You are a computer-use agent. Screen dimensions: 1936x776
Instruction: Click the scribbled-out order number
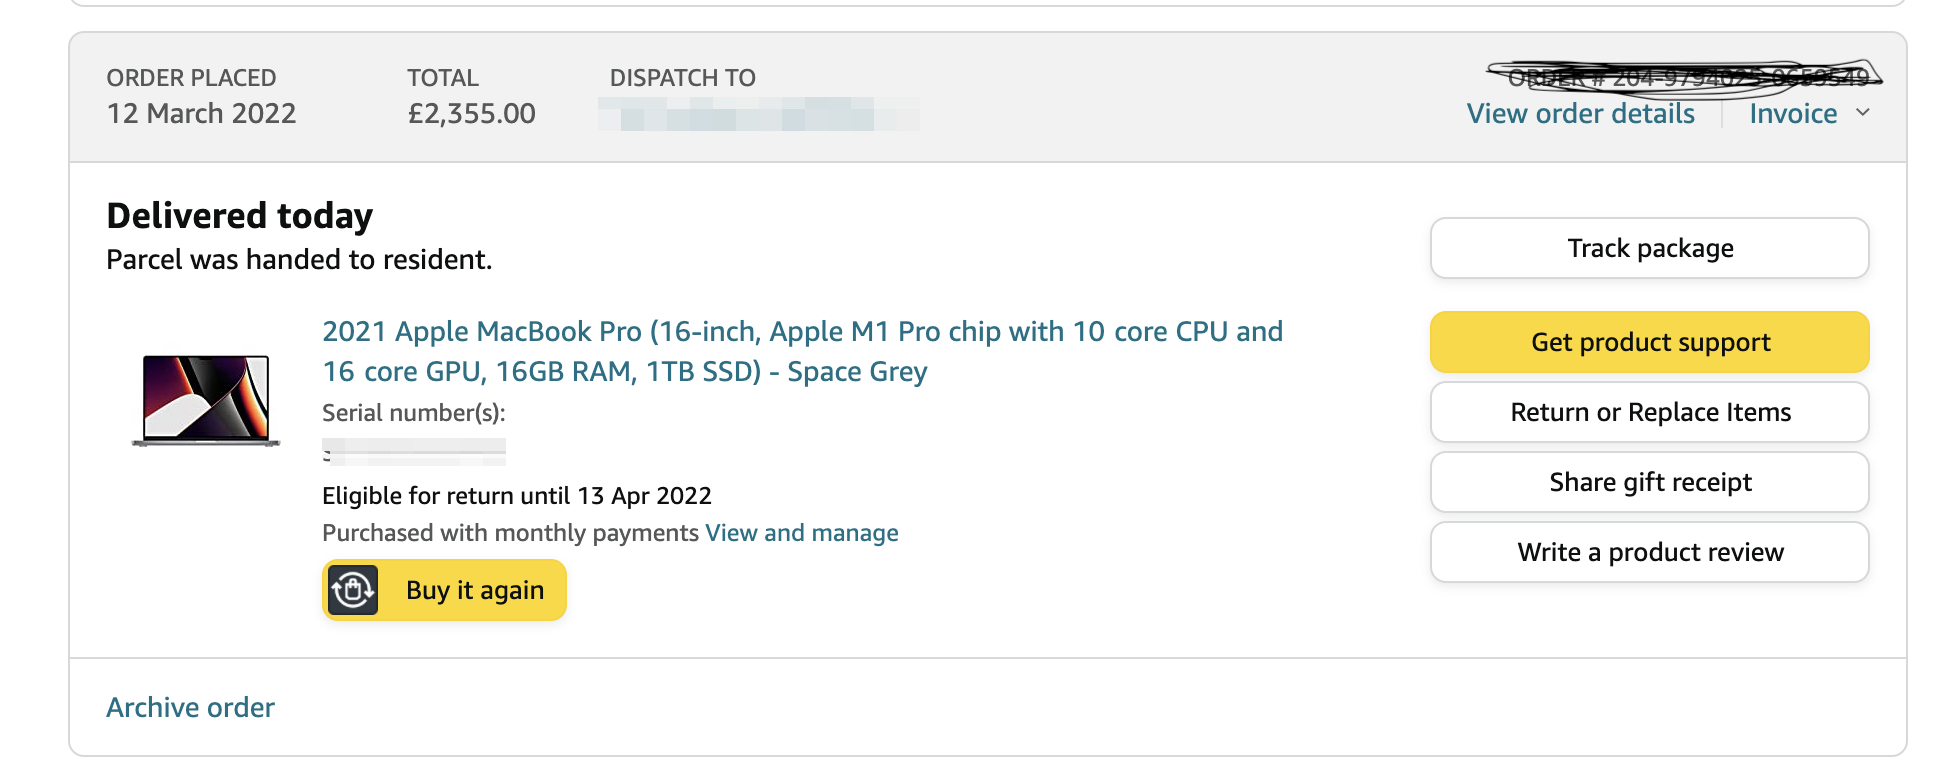1686,76
